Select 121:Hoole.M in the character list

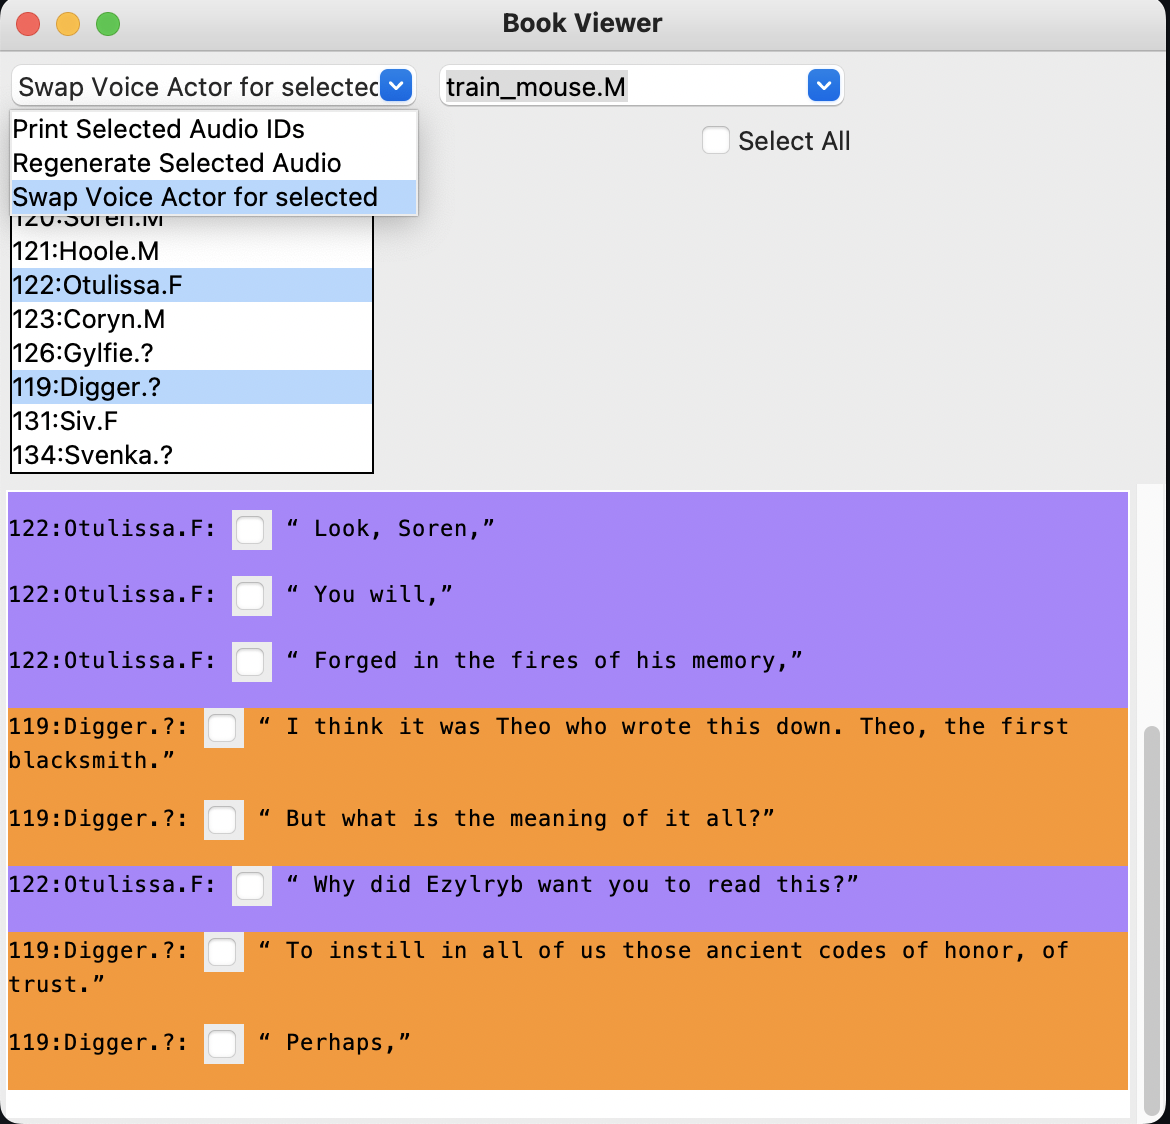click(86, 251)
